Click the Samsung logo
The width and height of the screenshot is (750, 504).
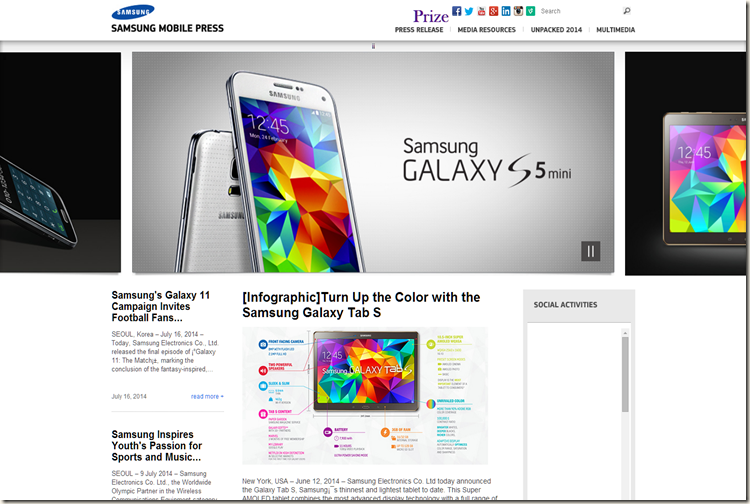[133, 12]
